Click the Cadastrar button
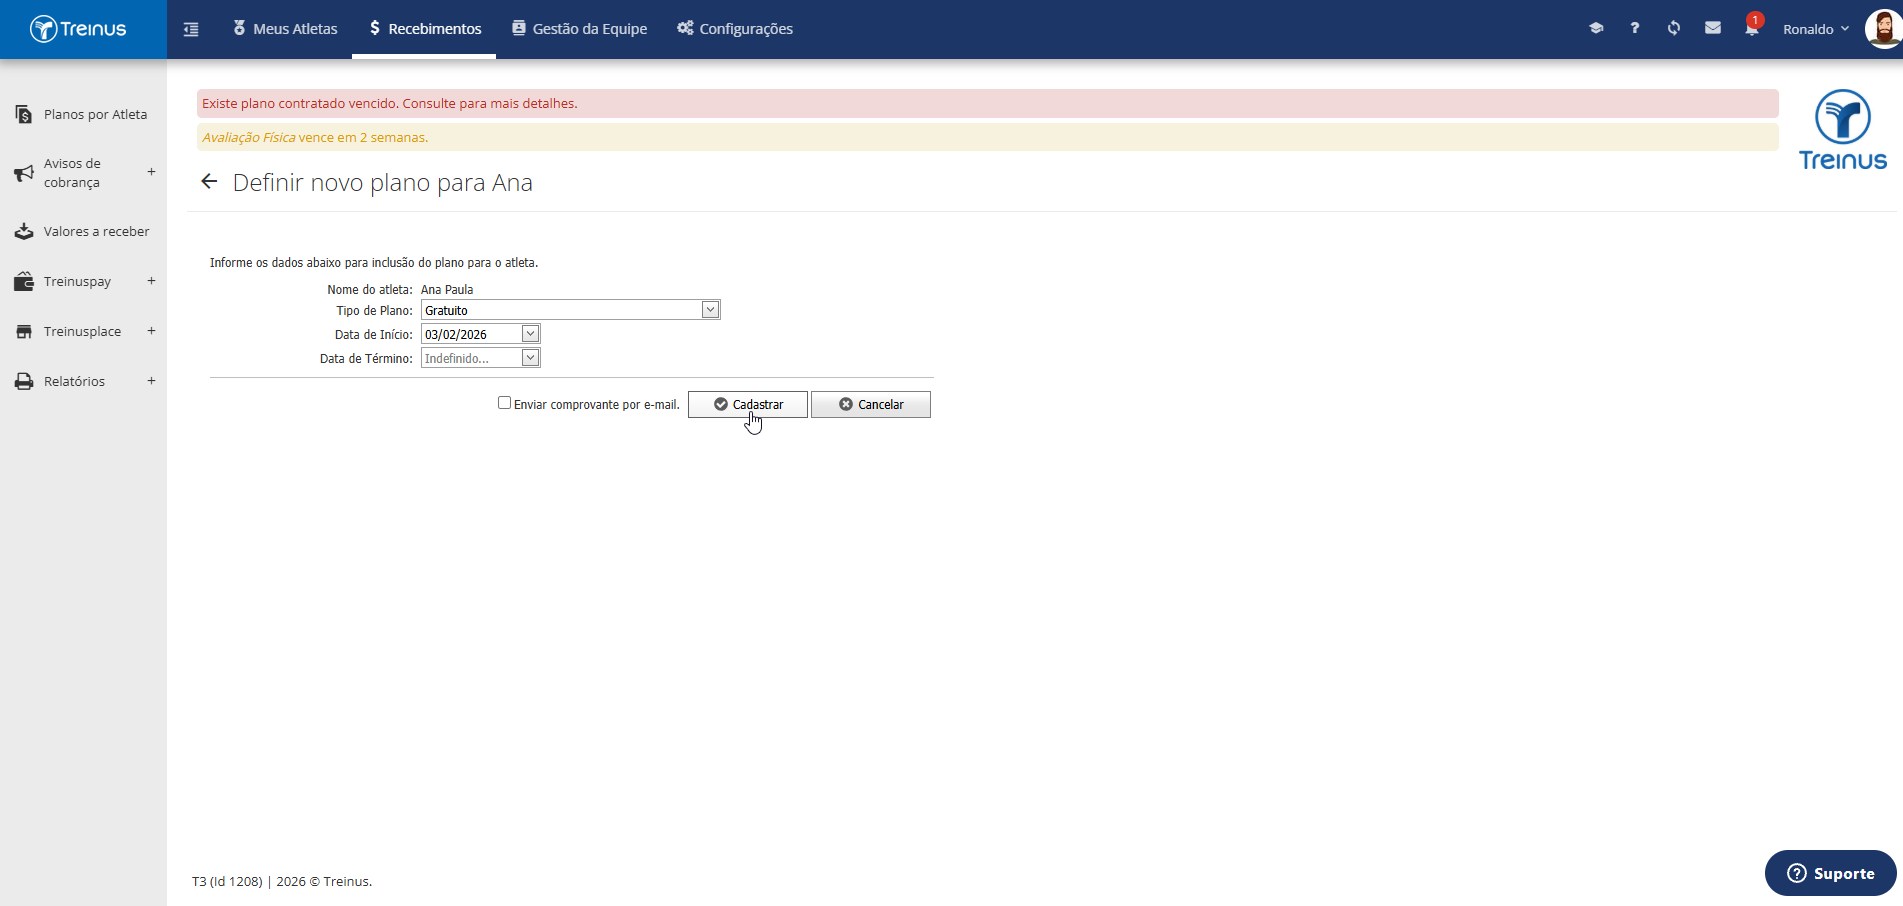The height and width of the screenshot is (906, 1903). coord(748,404)
